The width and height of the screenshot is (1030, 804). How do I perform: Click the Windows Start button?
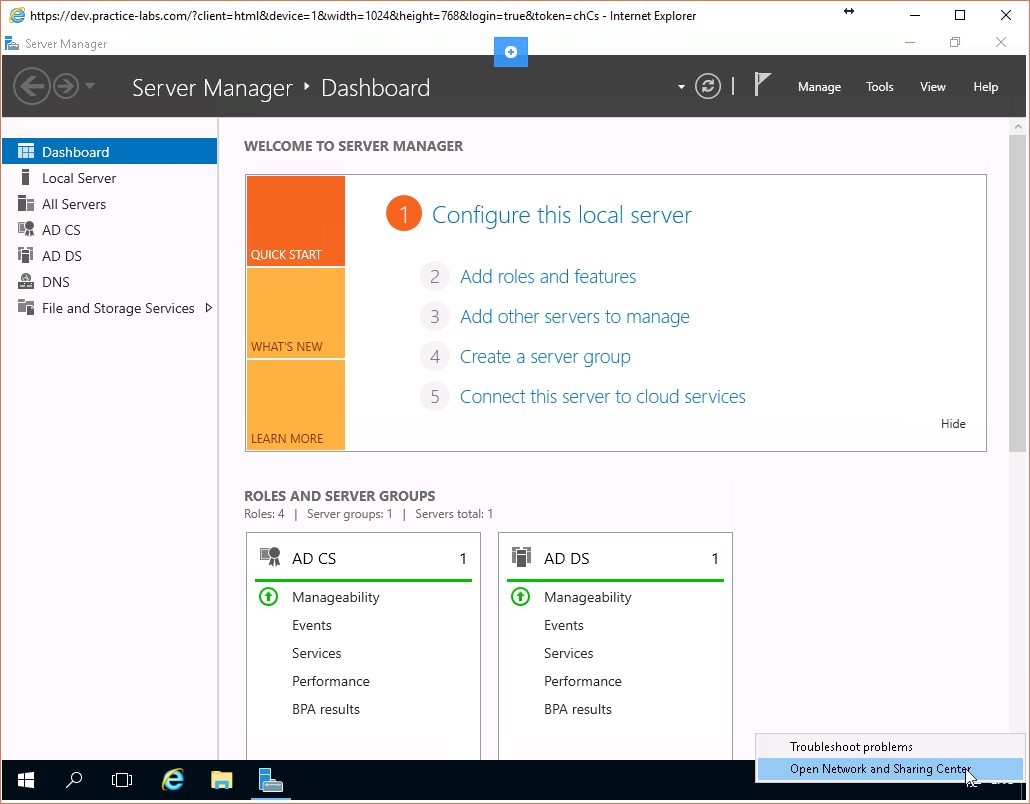point(25,780)
